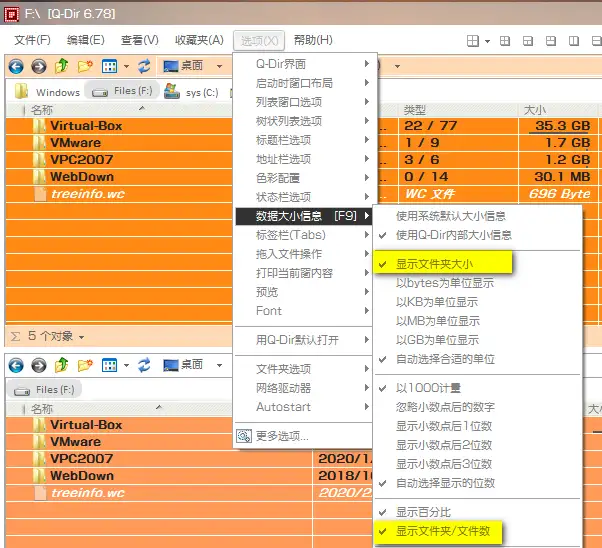Click the sigma icon in the status bar

coord(15,337)
